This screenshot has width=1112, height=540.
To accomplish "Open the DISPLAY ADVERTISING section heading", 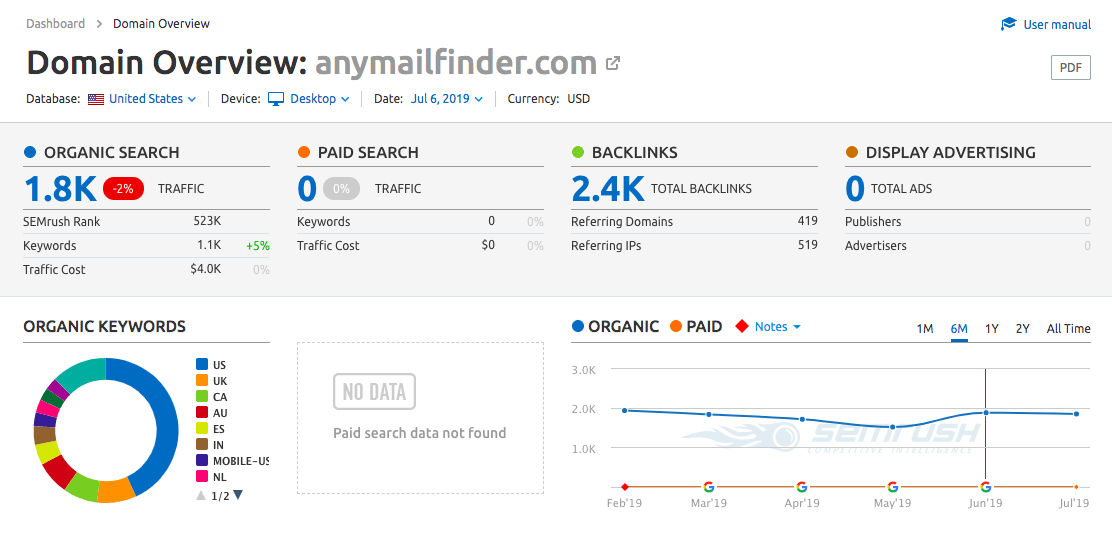I will click(x=950, y=153).
